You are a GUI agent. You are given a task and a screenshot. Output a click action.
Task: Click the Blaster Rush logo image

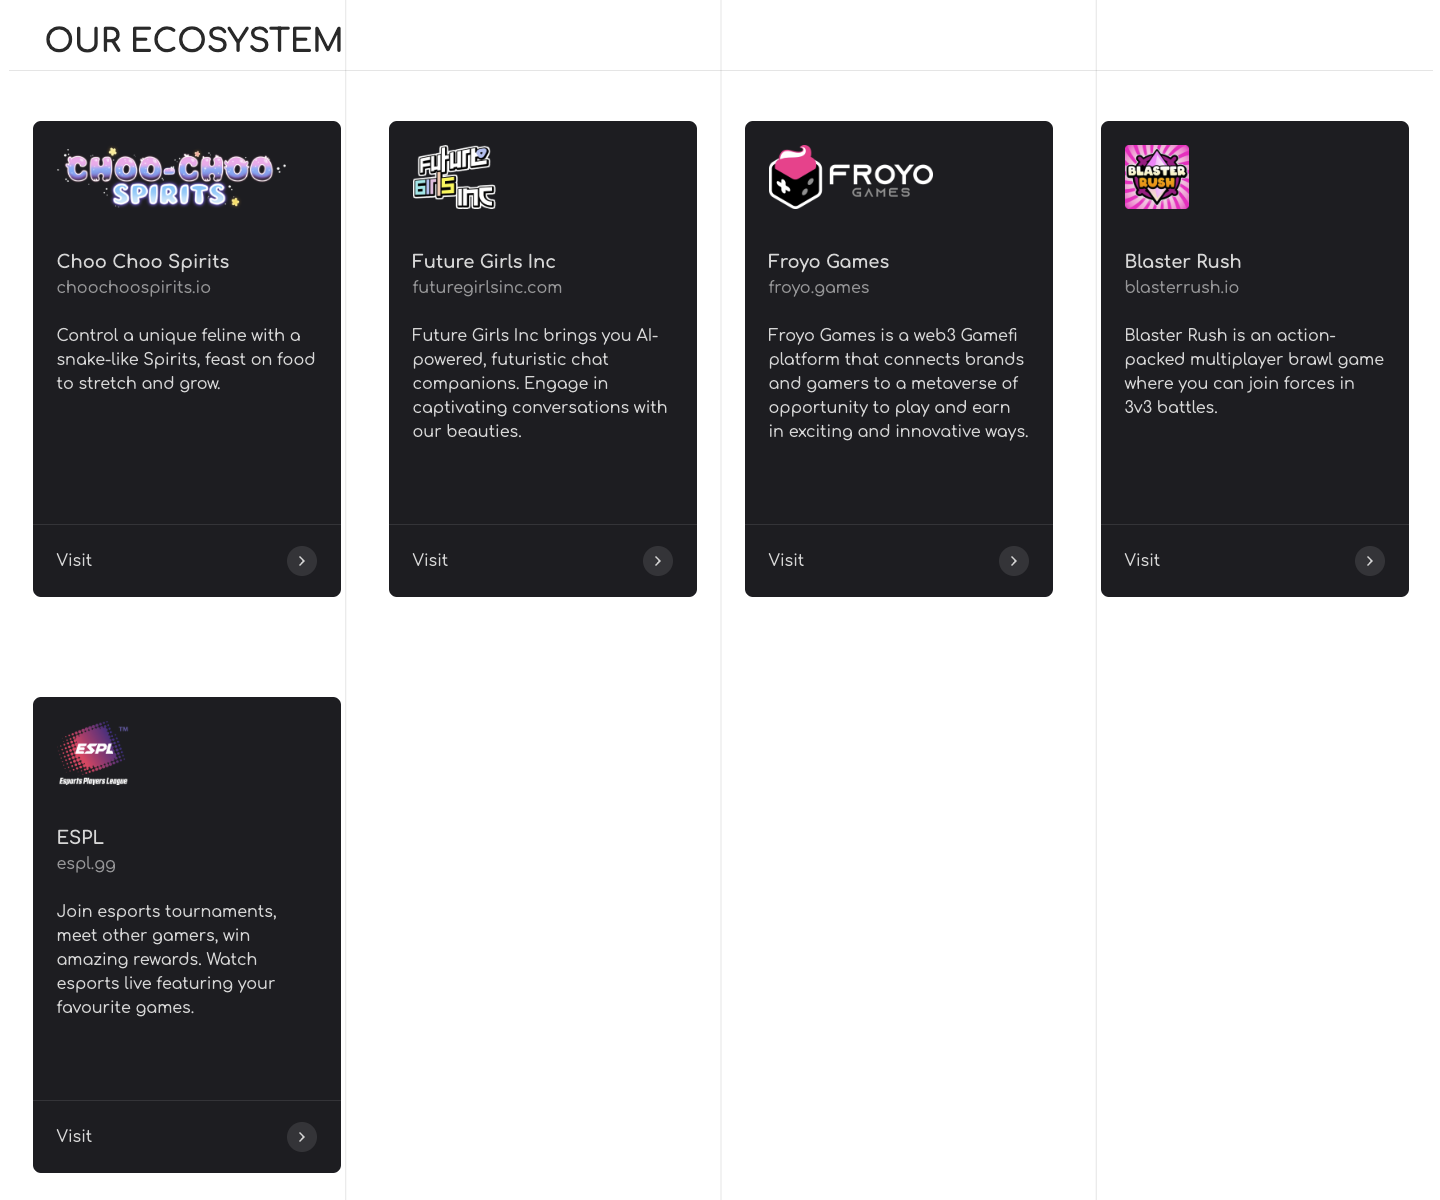tap(1157, 177)
